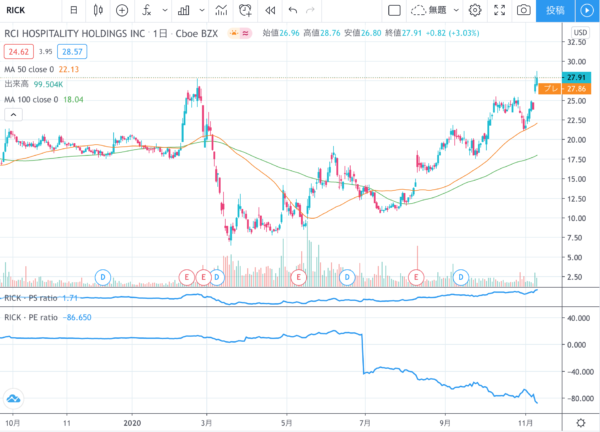Open the 1-day interval selector
The height and width of the screenshot is (432, 600).
(x=74, y=10)
